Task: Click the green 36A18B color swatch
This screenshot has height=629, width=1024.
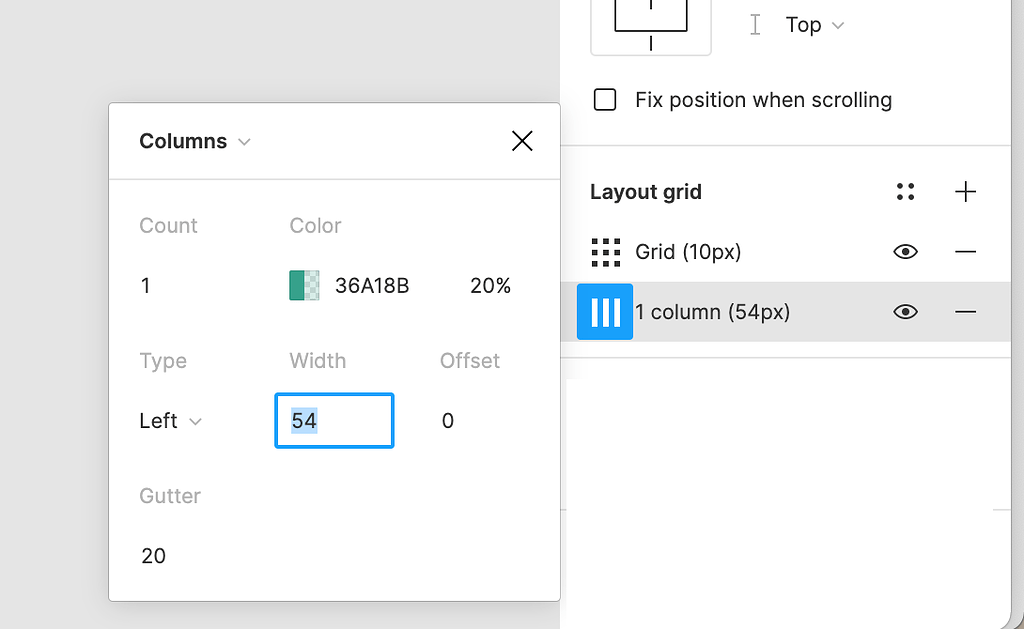Action: point(304,286)
